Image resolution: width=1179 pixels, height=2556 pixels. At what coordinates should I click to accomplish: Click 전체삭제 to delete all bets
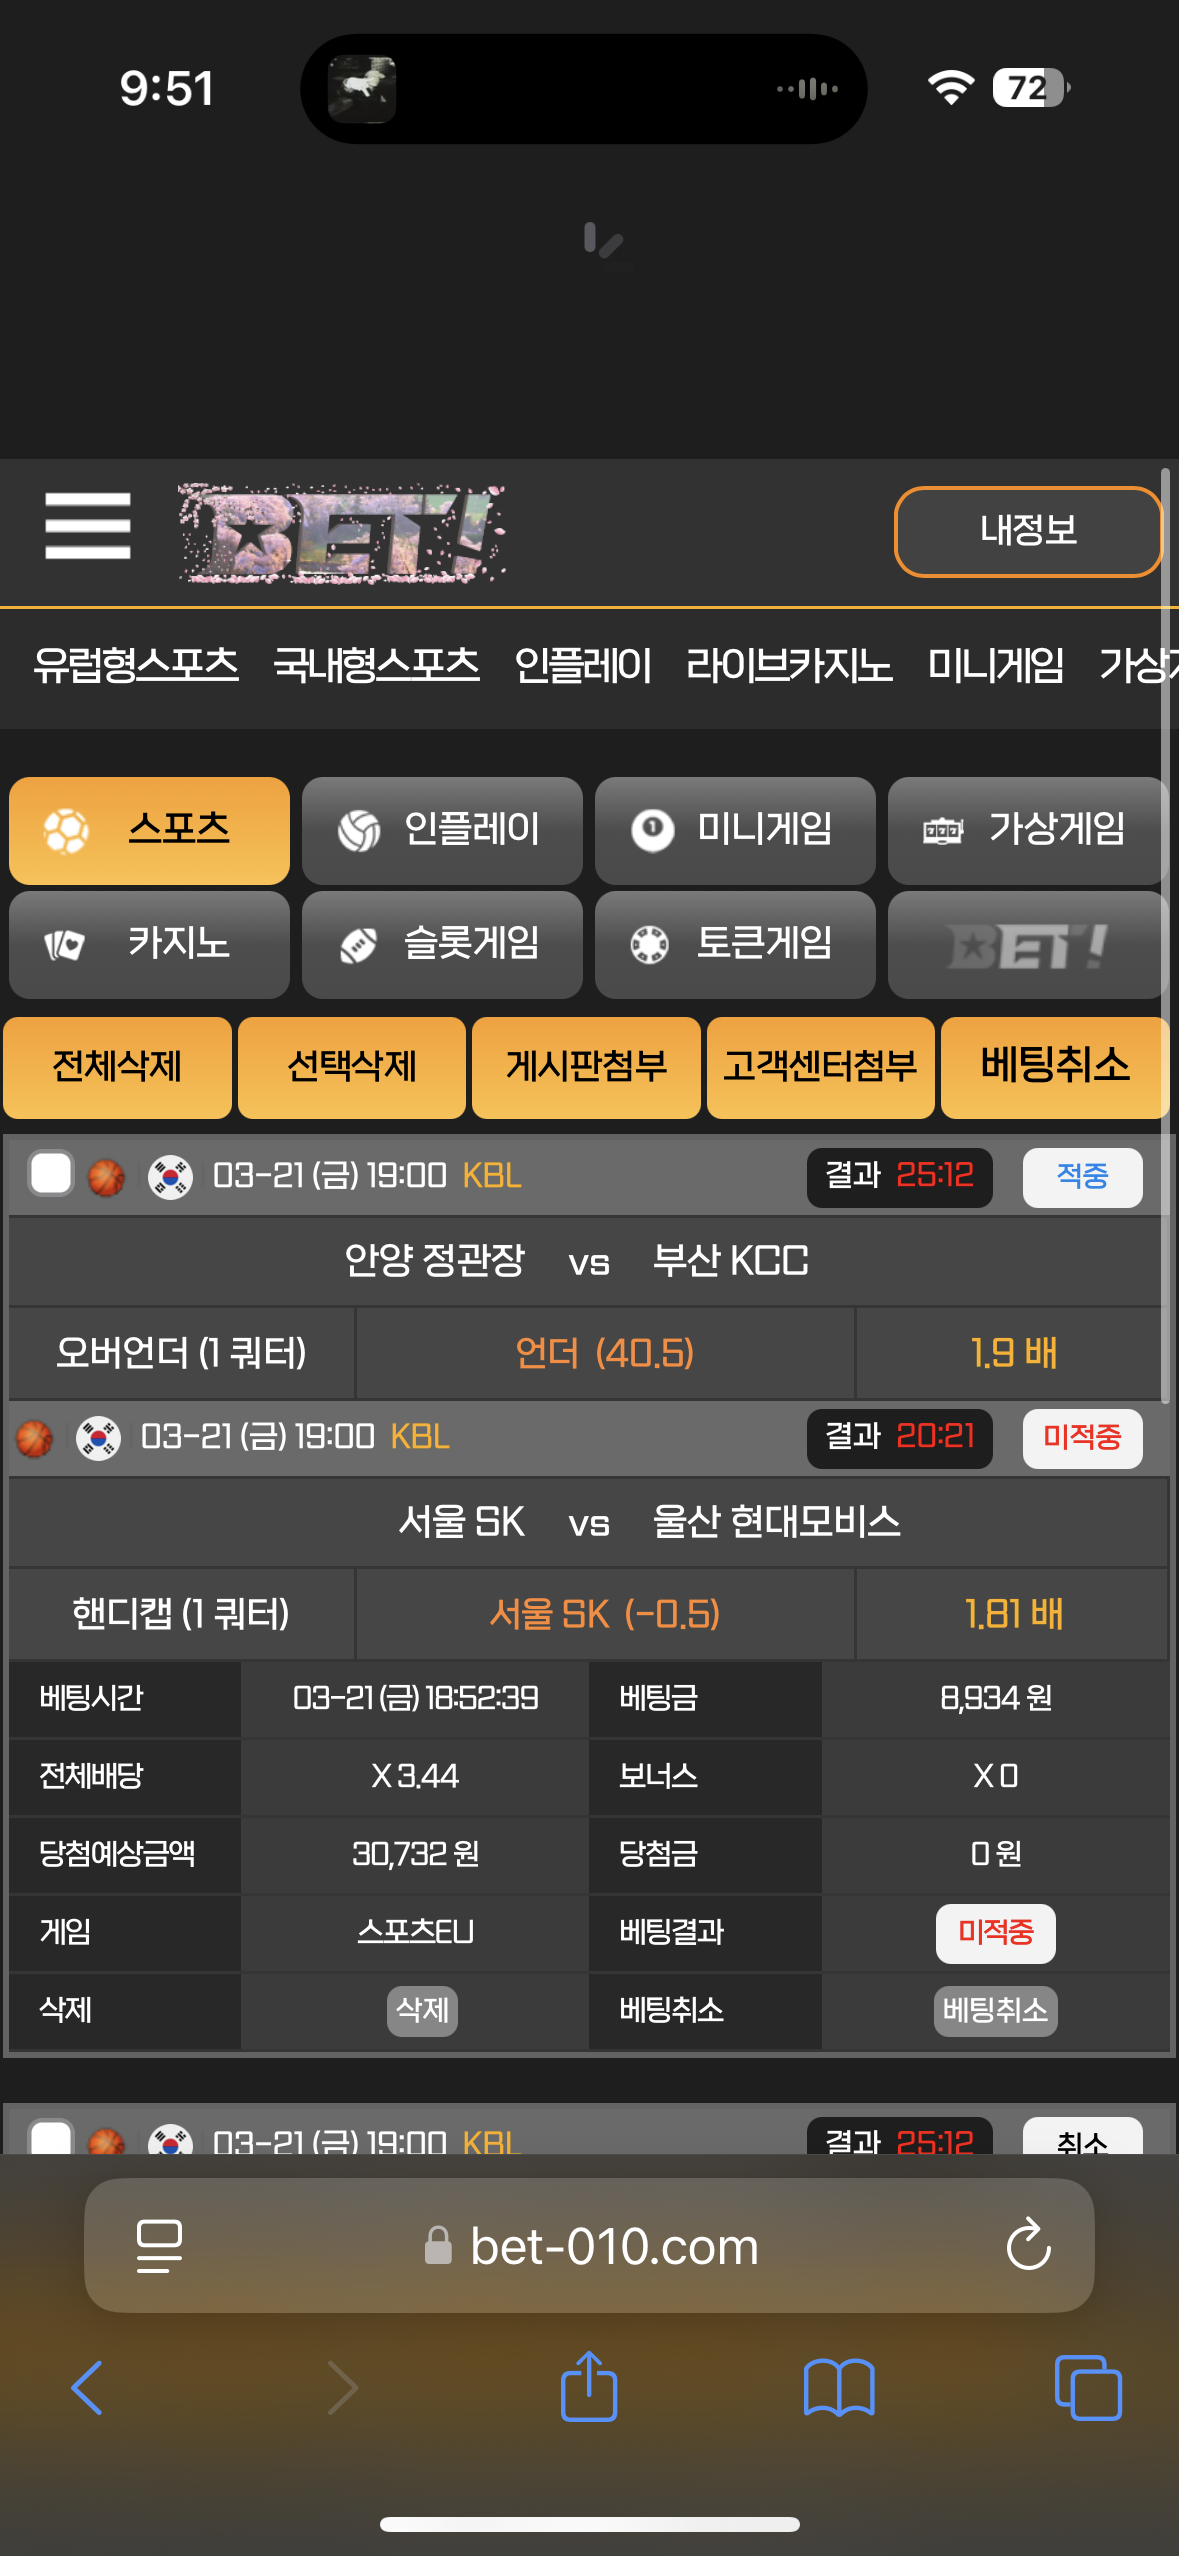117,1067
